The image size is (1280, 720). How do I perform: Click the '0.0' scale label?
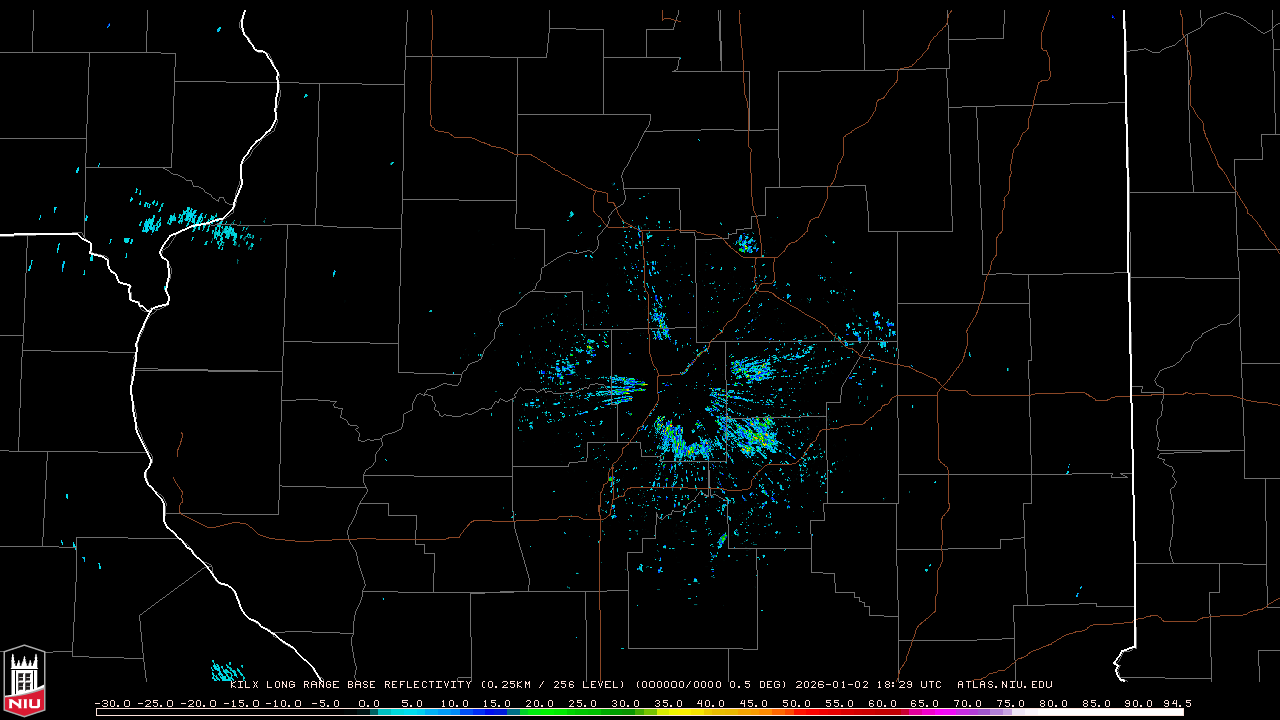pyautogui.click(x=368, y=704)
